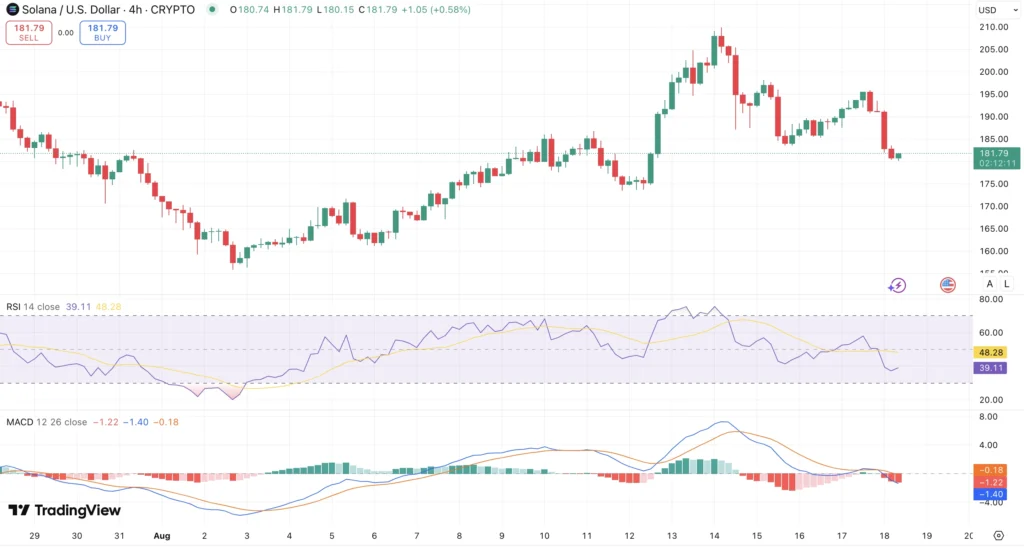Click the MACD -0.18 orange value tag
This screenshot has height=548, width=1024.
(x=990, y=470)
